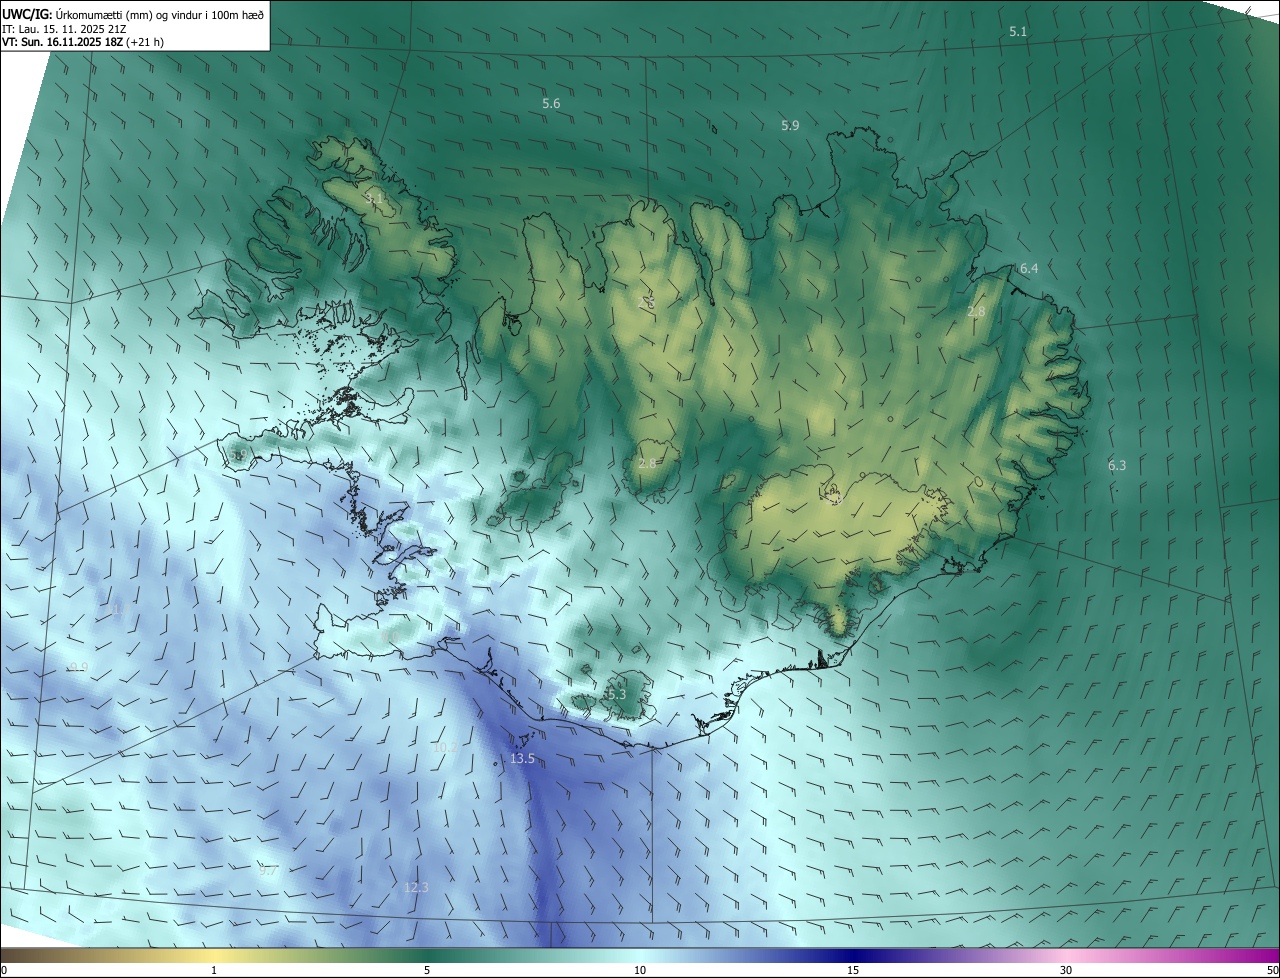Select the "30" tick on the color scale
Image resolution: width=1280 pixels, height=978 pixels.
1066,971
